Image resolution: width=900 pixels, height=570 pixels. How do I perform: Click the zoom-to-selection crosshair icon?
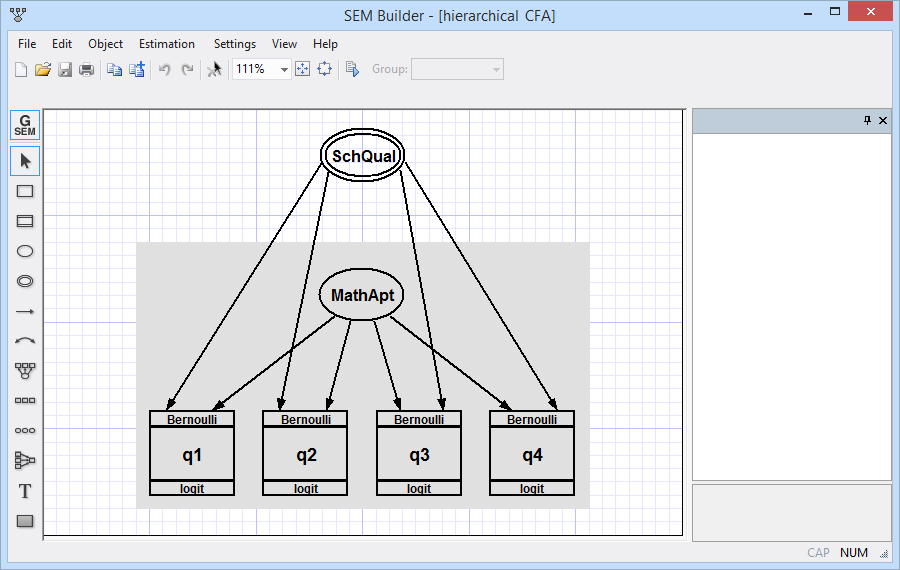[x=324, y=69]
